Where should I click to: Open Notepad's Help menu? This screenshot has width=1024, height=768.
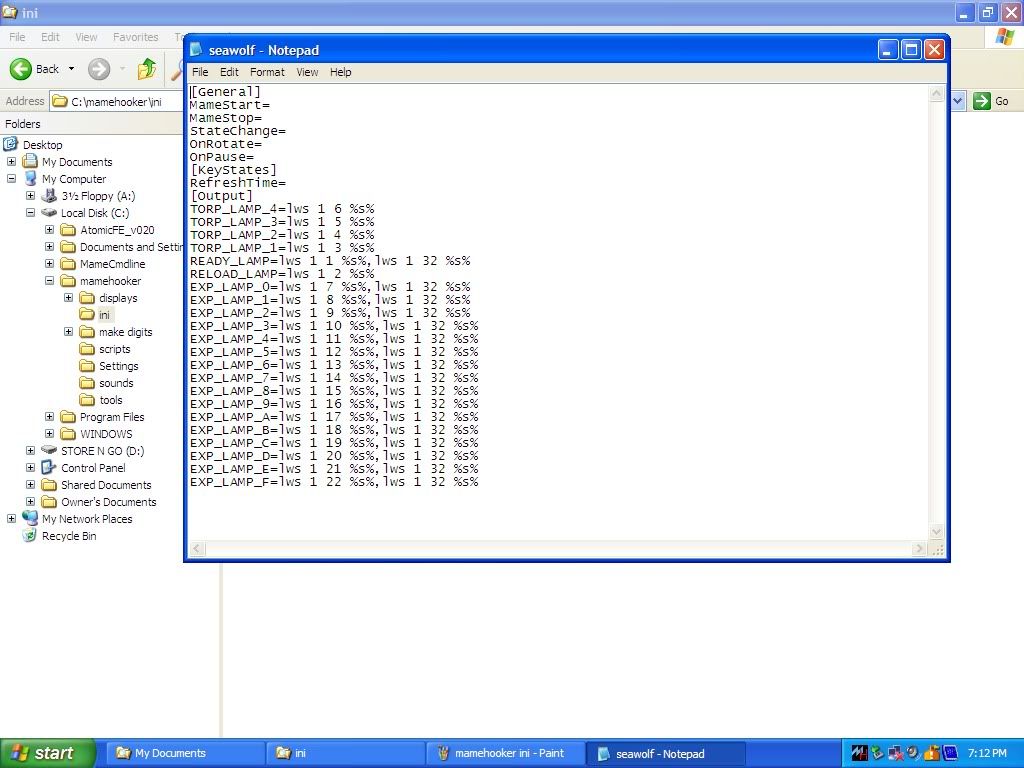coord(340,72)
